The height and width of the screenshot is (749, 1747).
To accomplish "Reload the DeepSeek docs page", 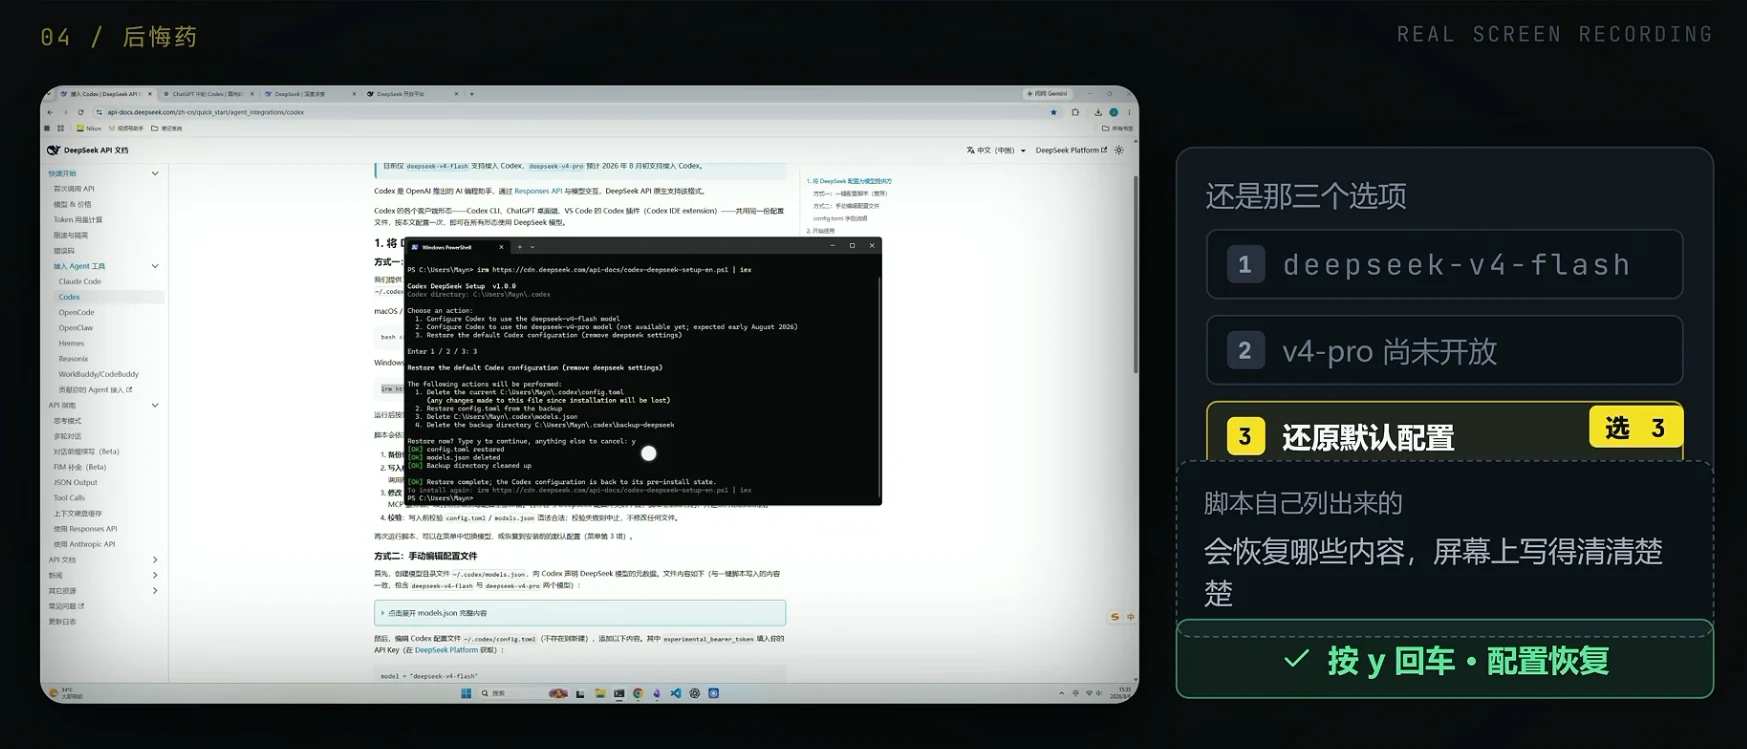I will pos(81,112).
